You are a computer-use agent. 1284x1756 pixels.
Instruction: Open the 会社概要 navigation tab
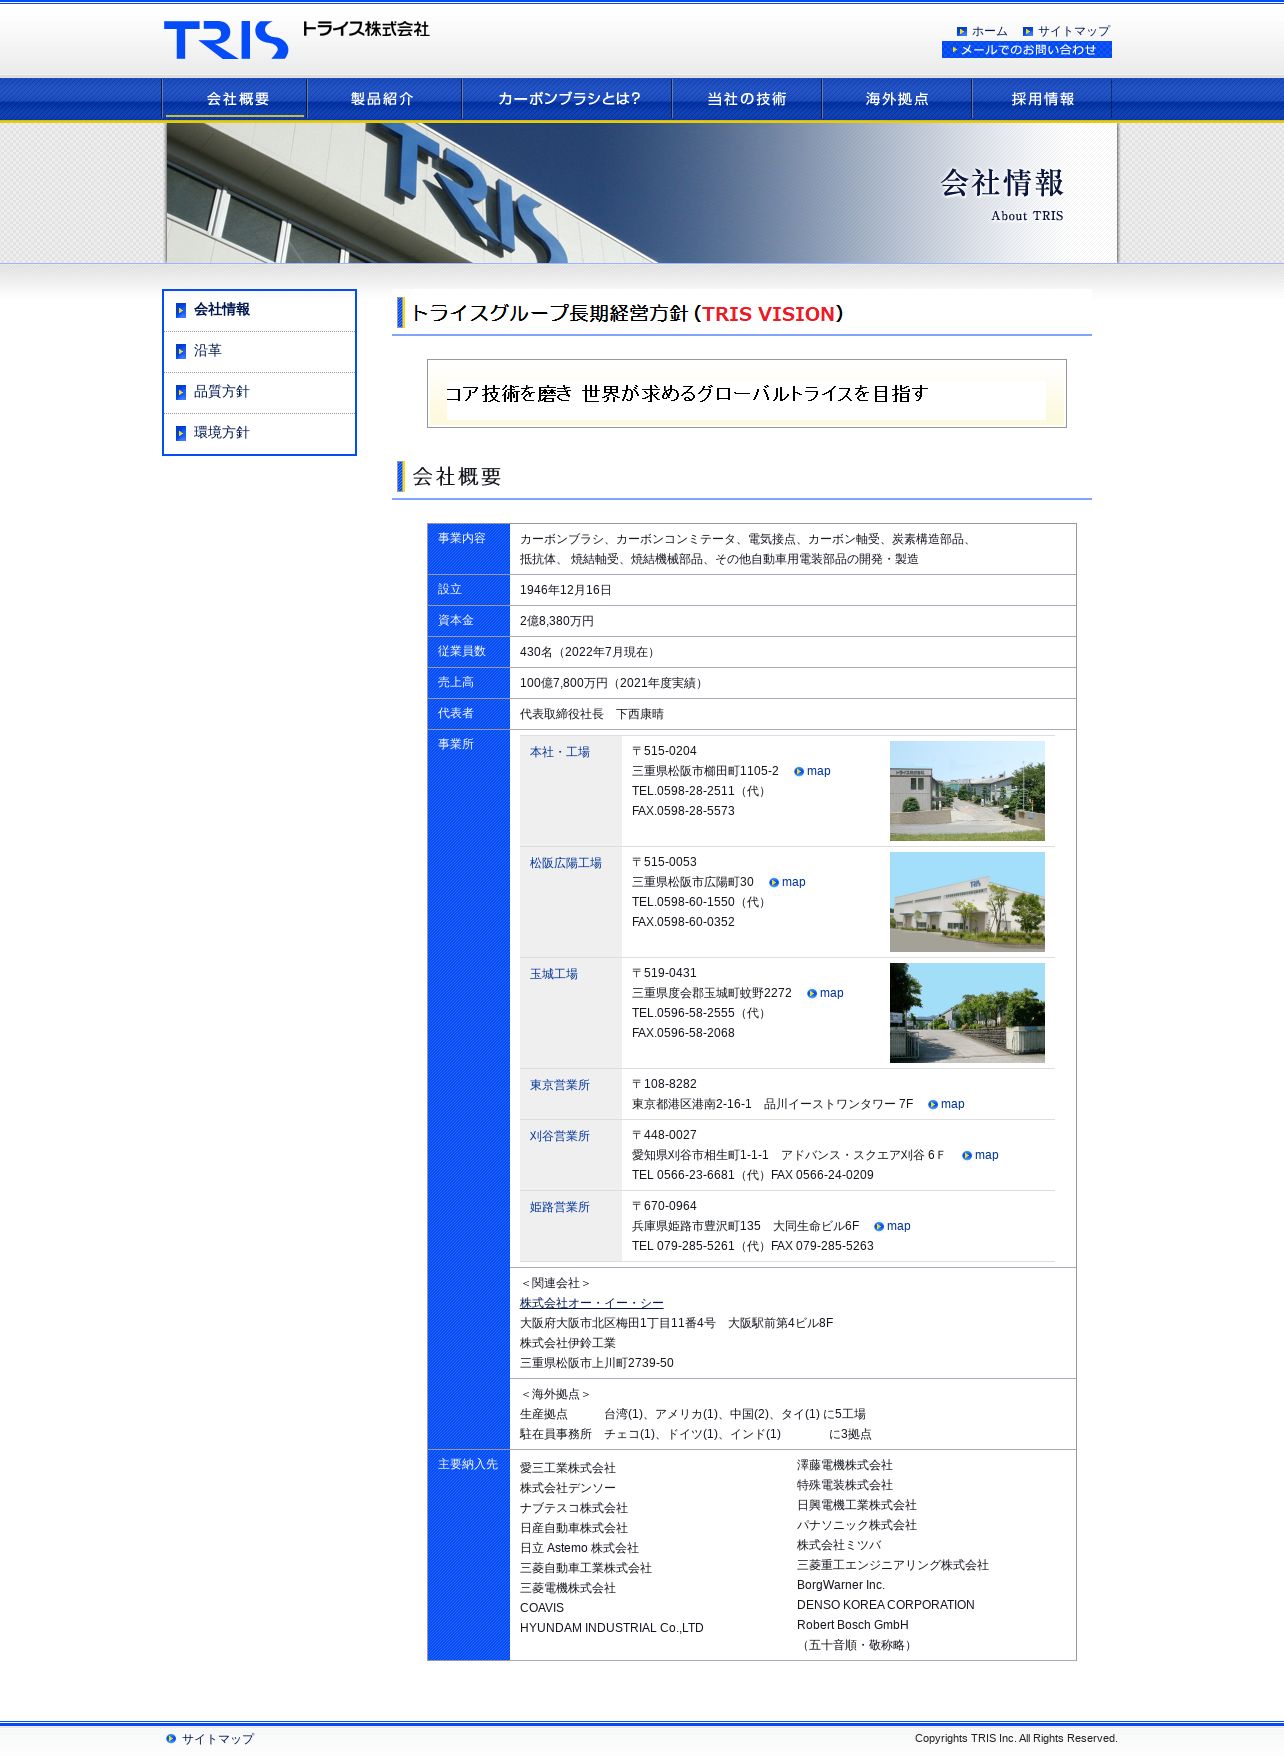click(x=237, y=99)
